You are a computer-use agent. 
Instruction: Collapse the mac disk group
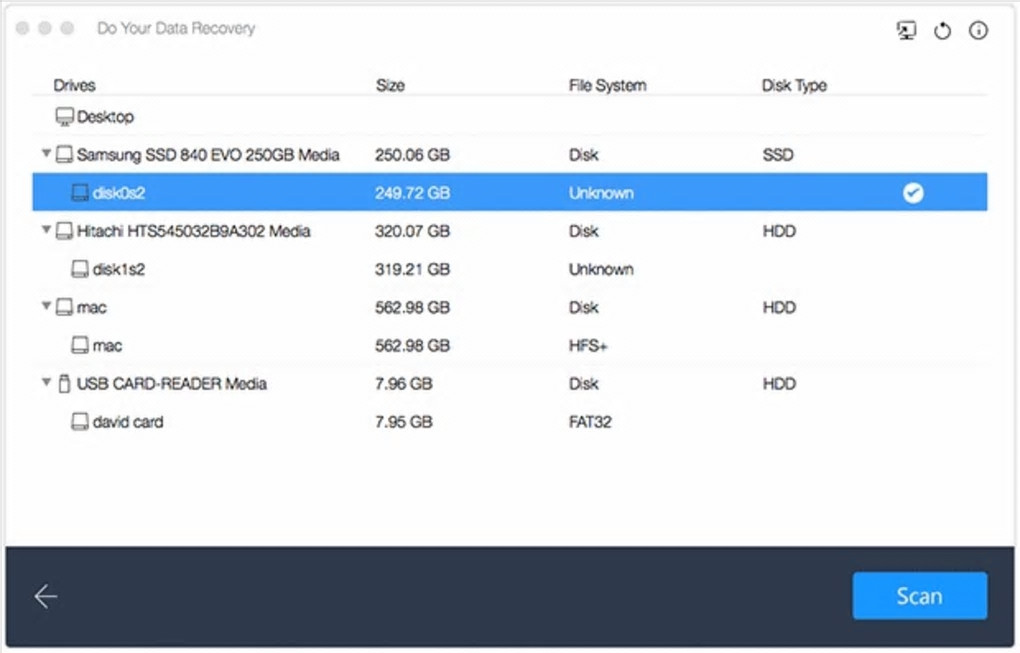pos(46,306)
